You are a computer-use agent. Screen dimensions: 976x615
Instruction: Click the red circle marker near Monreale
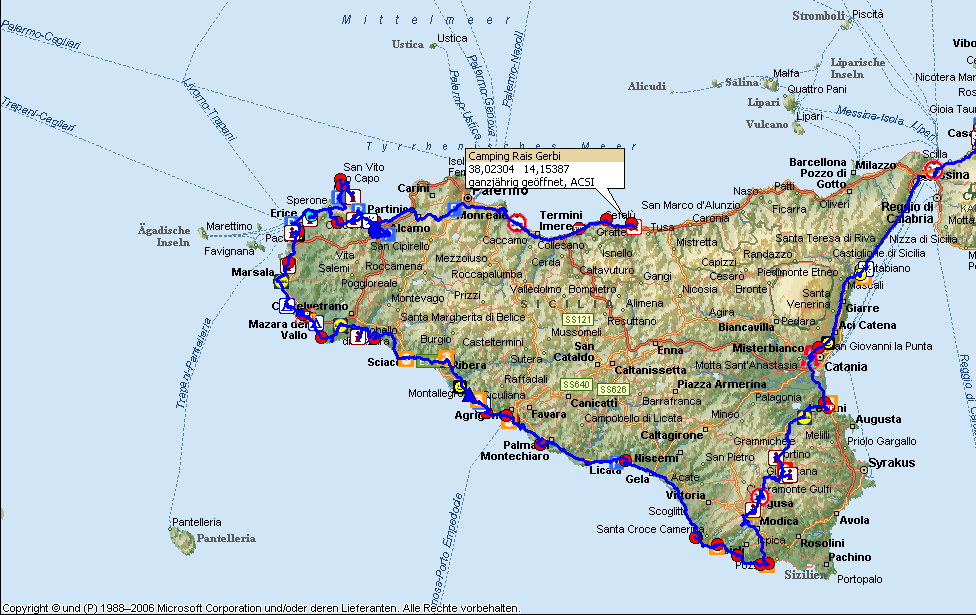(517, 221)
